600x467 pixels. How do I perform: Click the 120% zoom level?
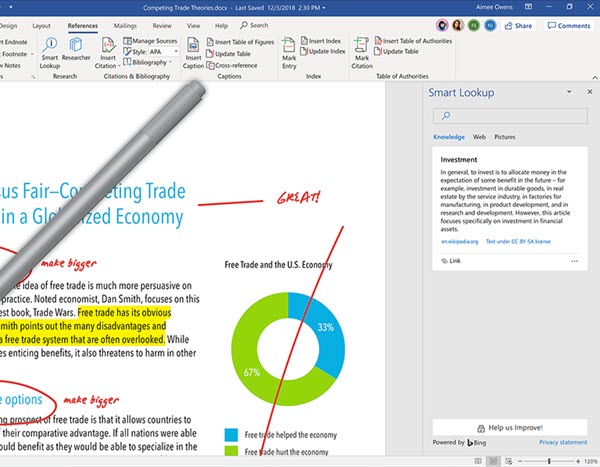(591, 461)
